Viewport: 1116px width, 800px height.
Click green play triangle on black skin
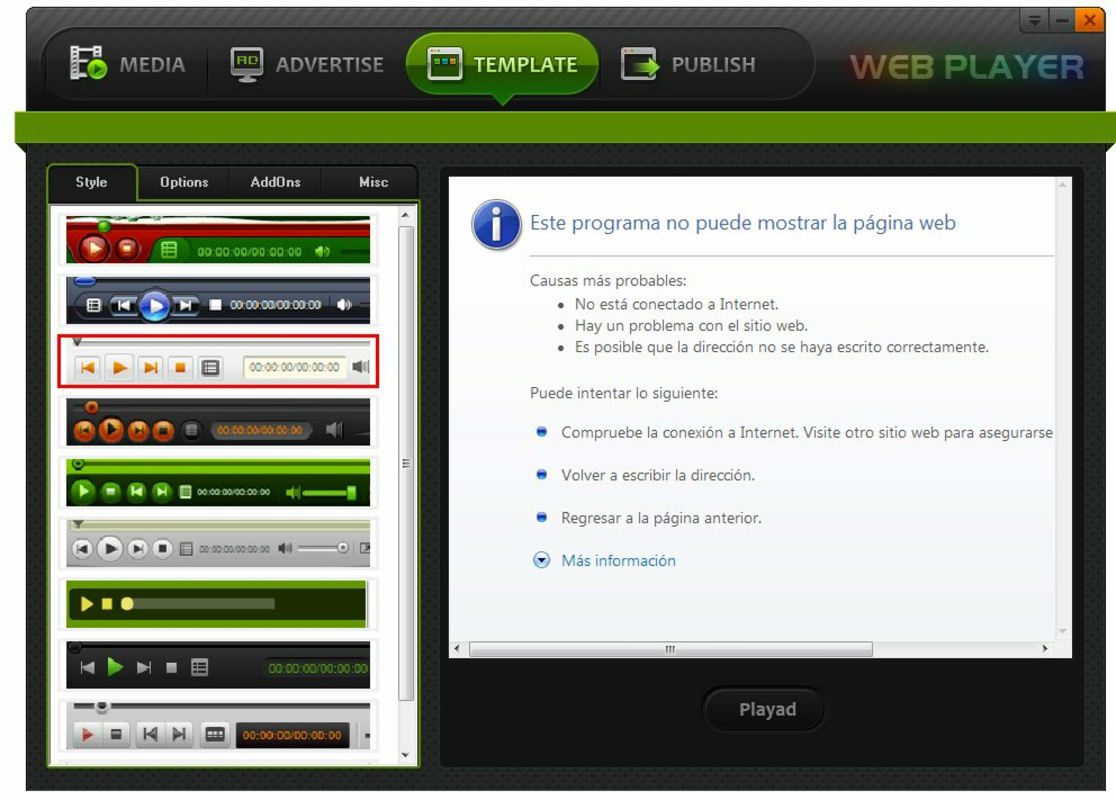pos(115,667)
